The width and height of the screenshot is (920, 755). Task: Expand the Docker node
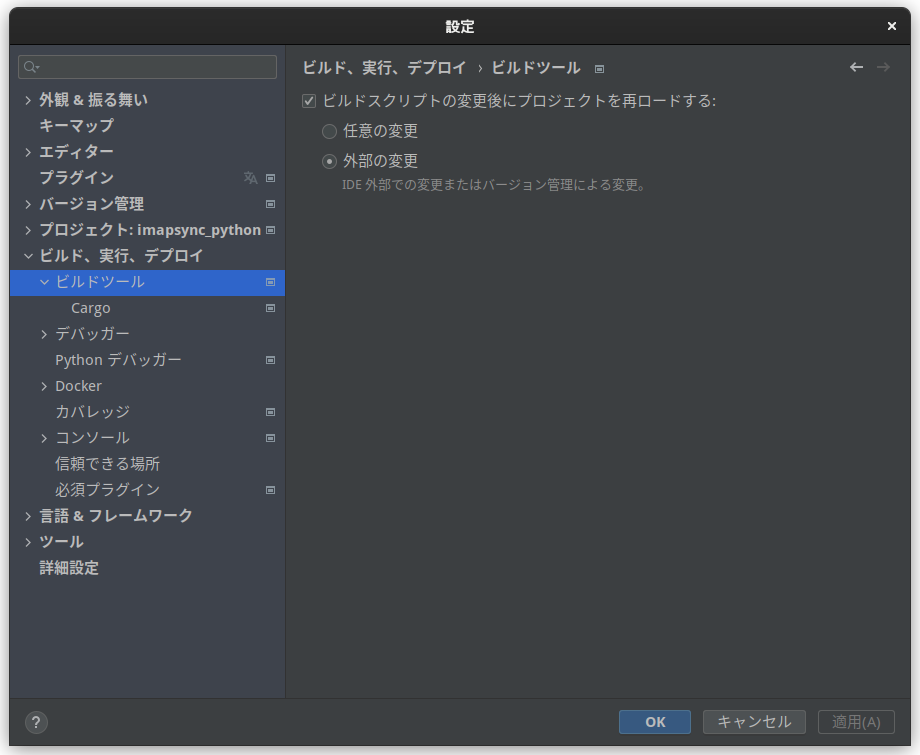44,386
